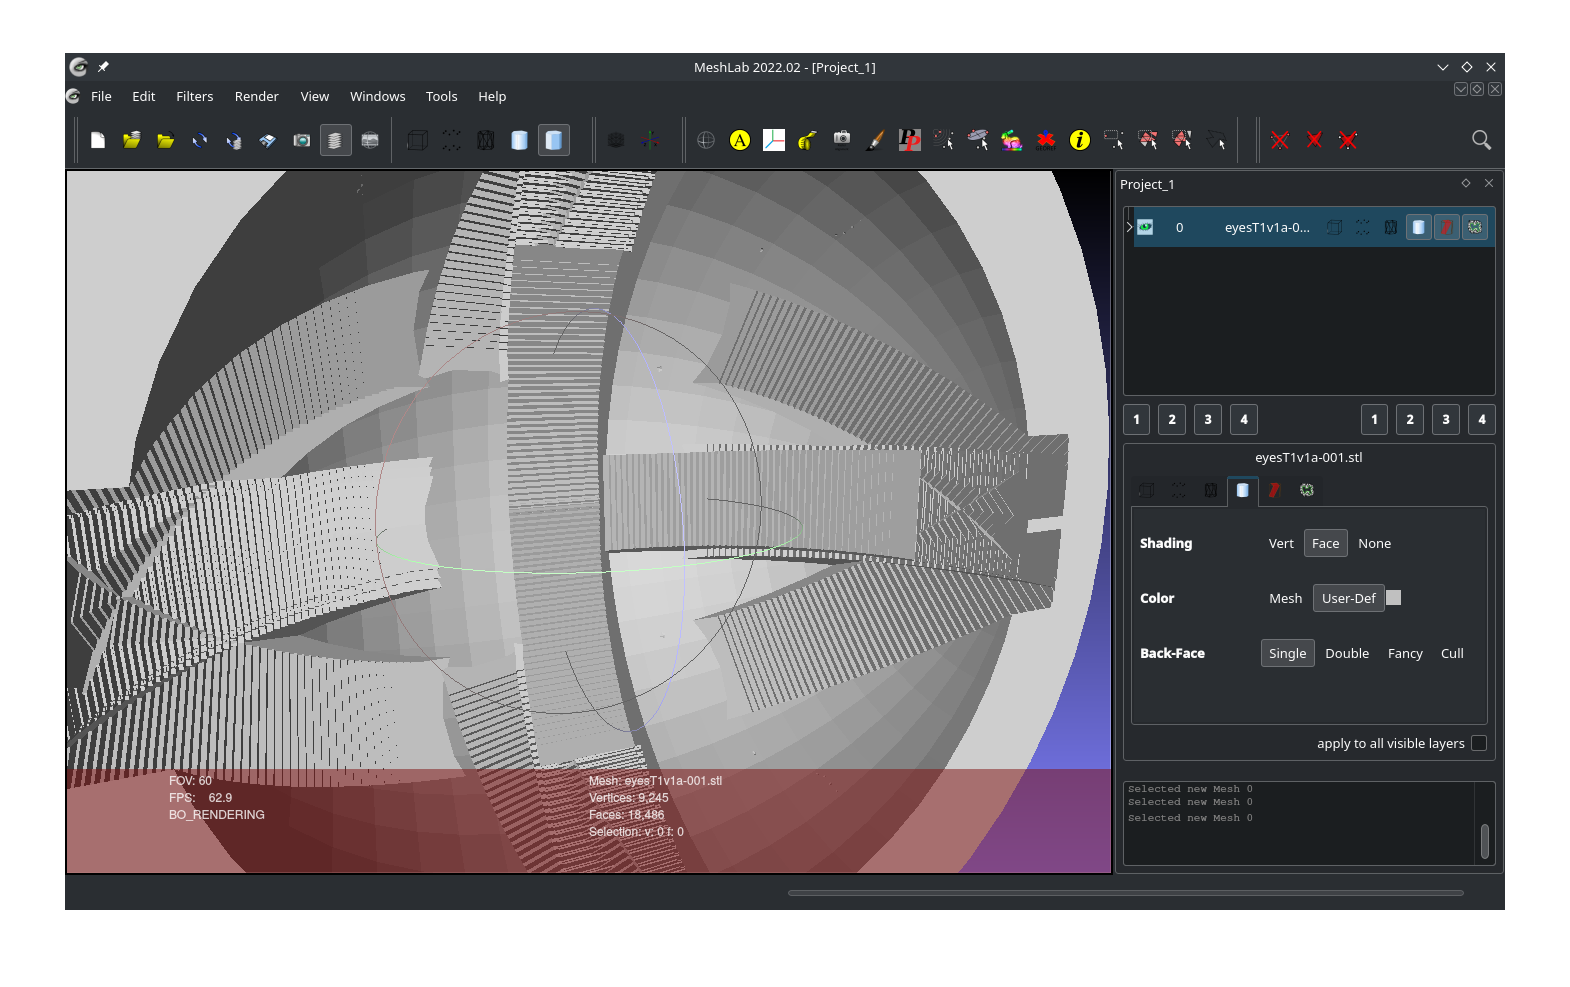Set Shading to None
Image resolution: width=1570 pixels, height=987 pixels.
point(1375,543)
